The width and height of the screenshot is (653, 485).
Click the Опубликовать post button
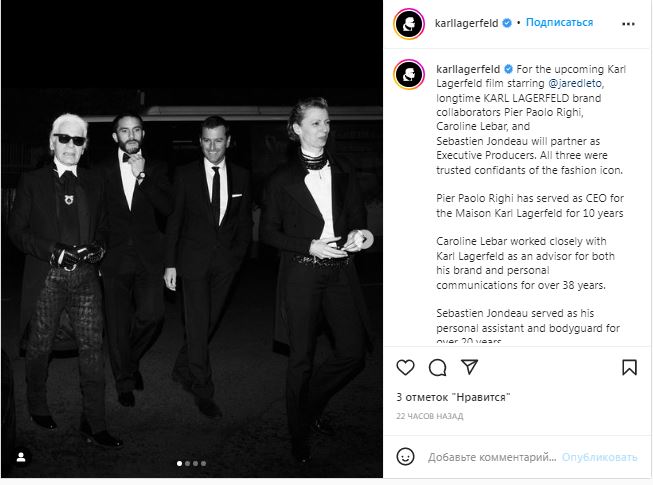point(599,457)
